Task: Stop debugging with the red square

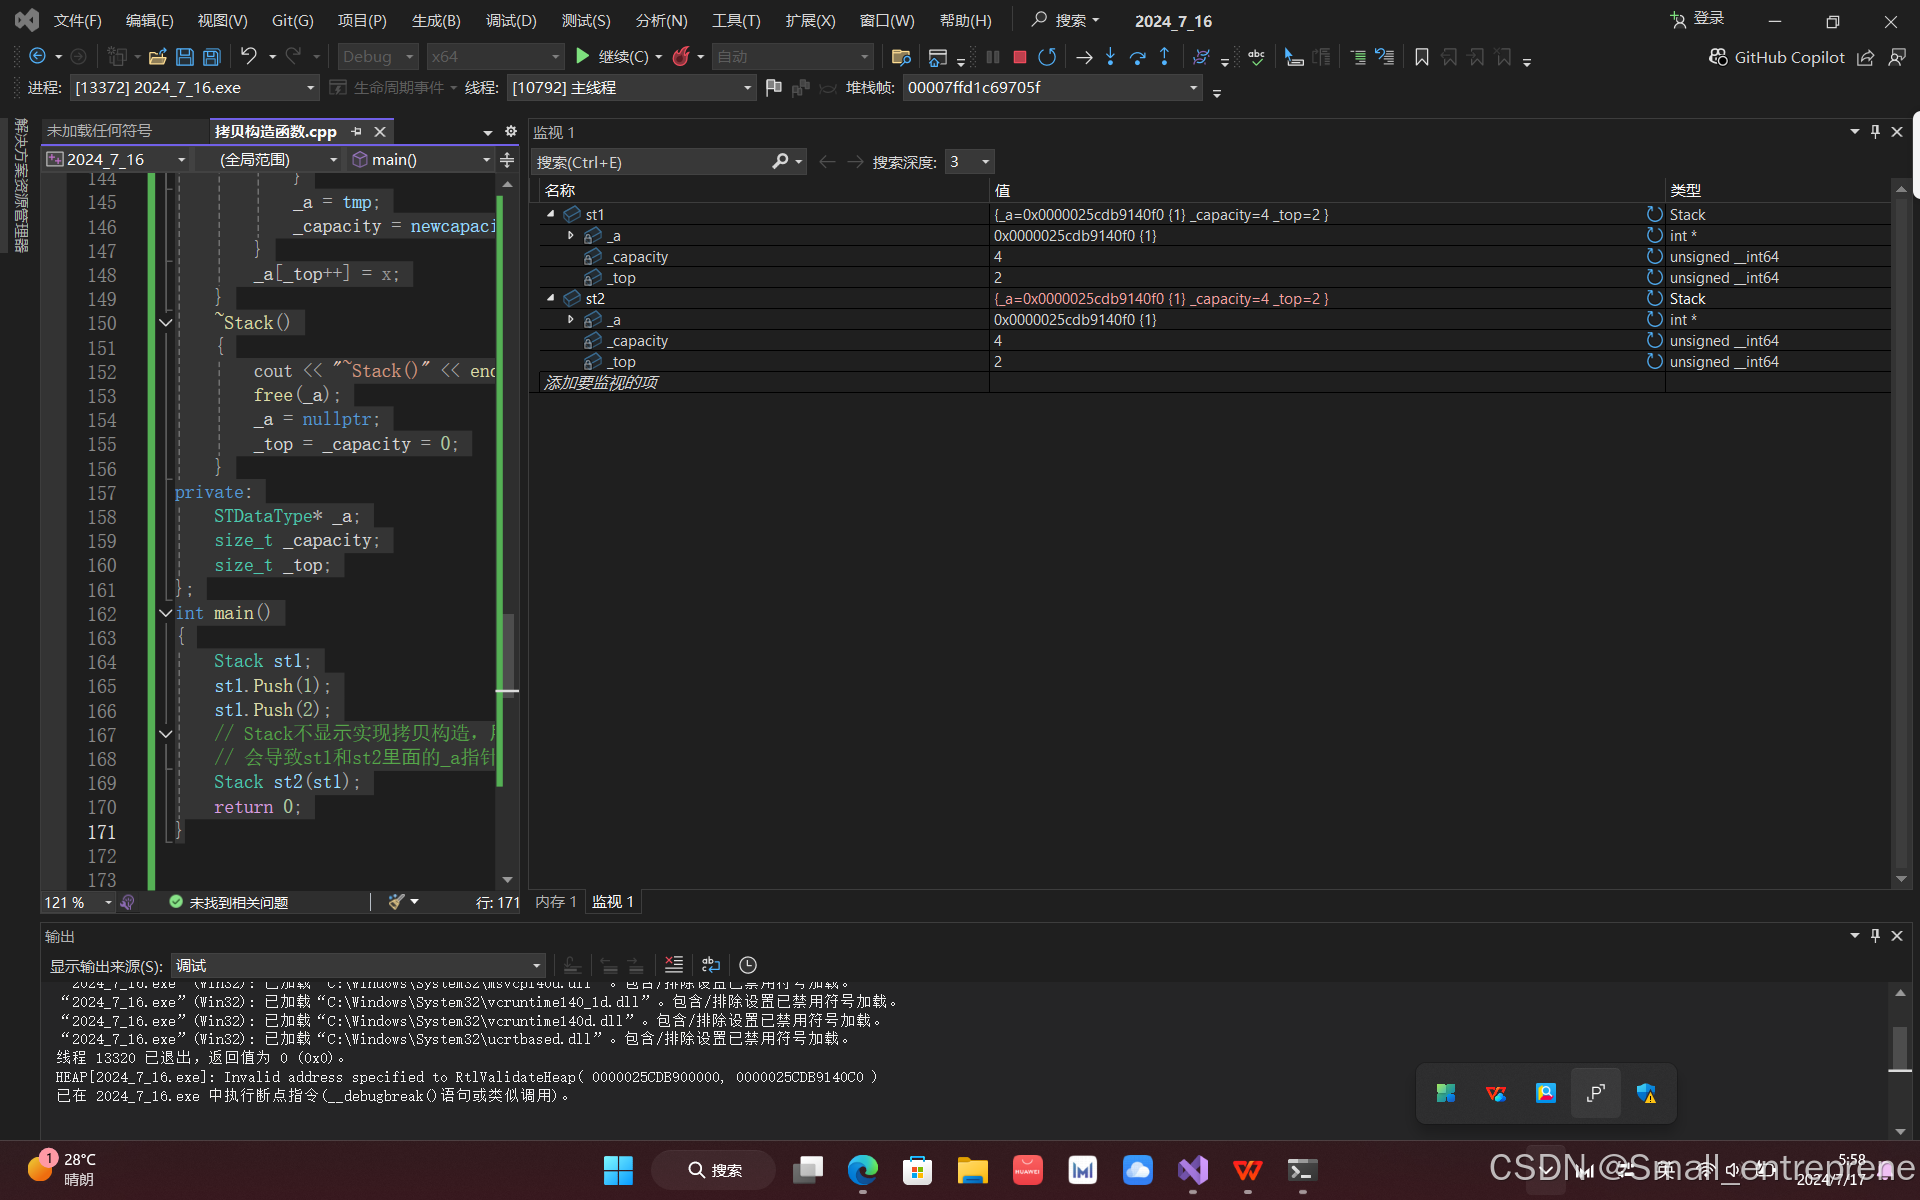Action: coord(1020,57)
